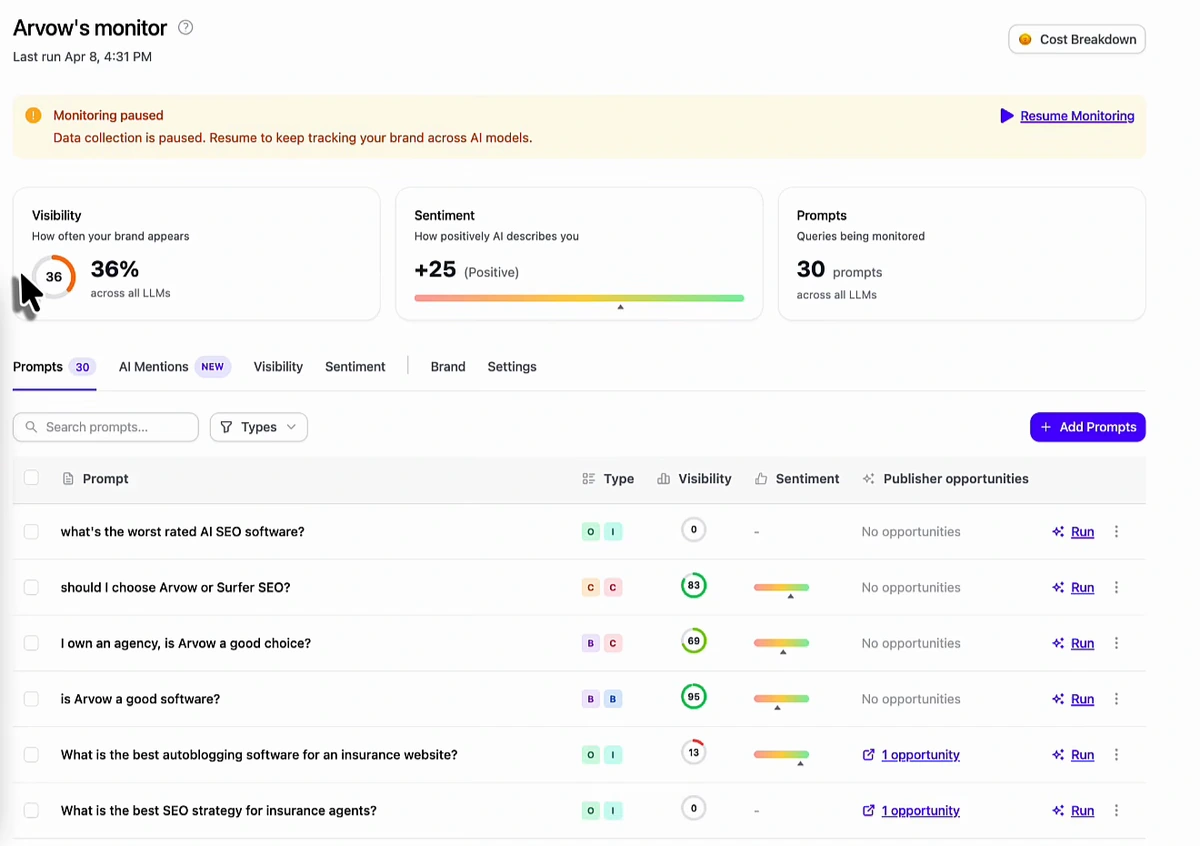Click the sentiment +25 gradient bar
This screenshot has height=846, width=1200.
click(x=579, y=298)
